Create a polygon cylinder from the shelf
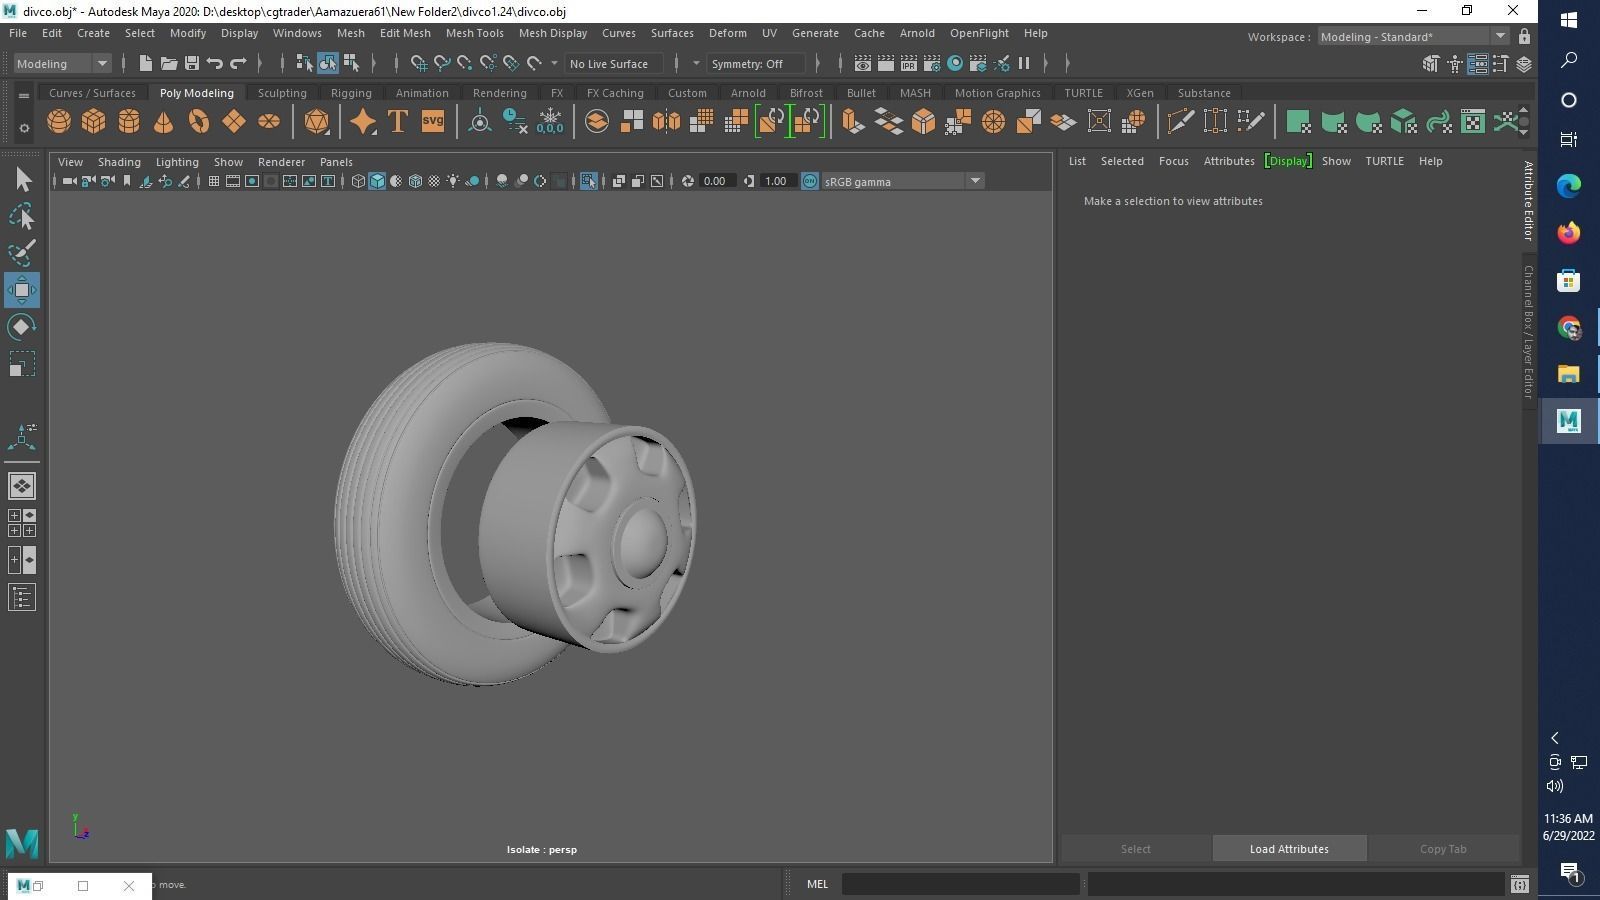This screenshot has height=900, width=1600. click(129, 122)
